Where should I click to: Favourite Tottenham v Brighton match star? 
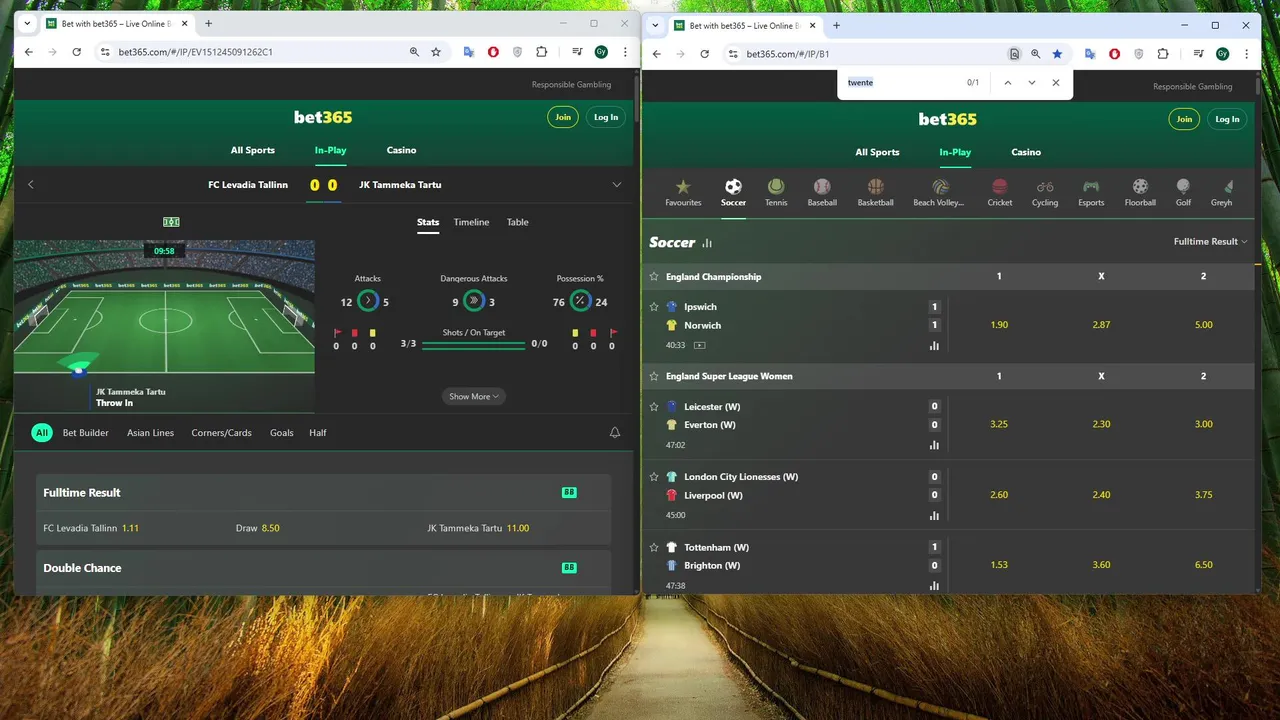(654, 547)
